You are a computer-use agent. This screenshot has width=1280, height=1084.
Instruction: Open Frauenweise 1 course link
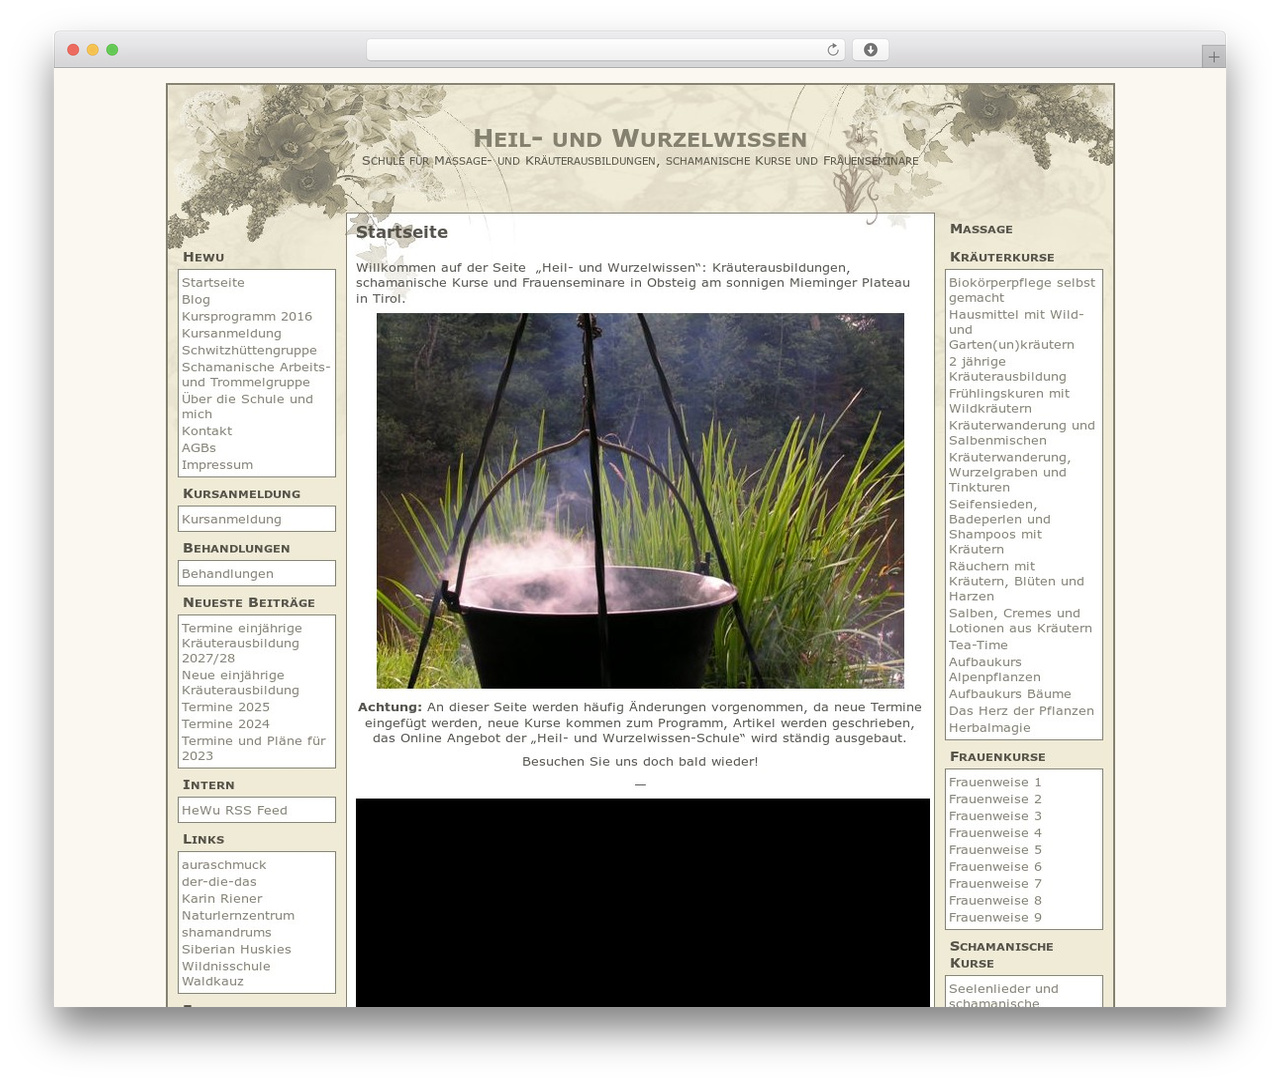(x=995, y=783)
